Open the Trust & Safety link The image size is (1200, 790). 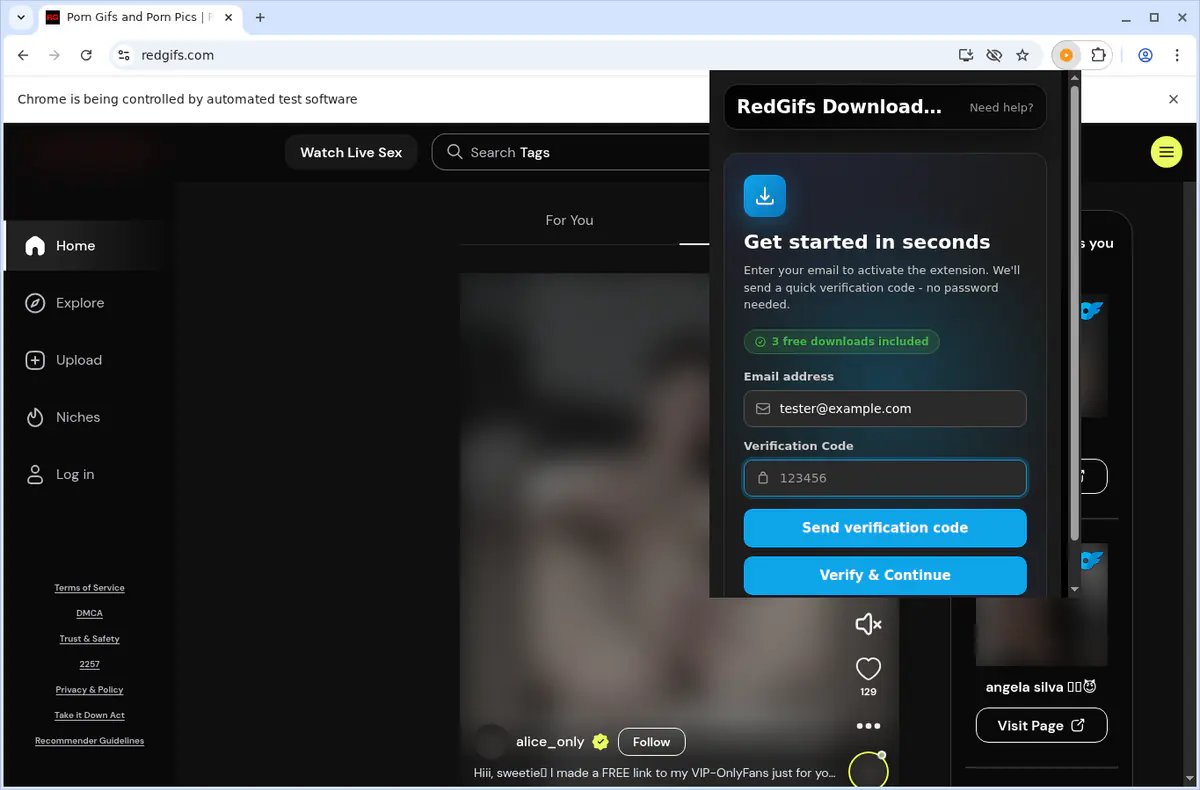pyautogui.click(x=89, y=639)
